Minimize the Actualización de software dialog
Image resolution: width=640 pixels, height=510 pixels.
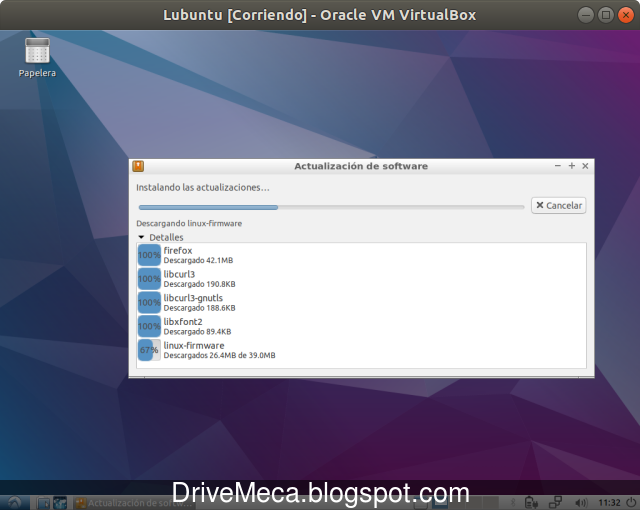[558, 166]
